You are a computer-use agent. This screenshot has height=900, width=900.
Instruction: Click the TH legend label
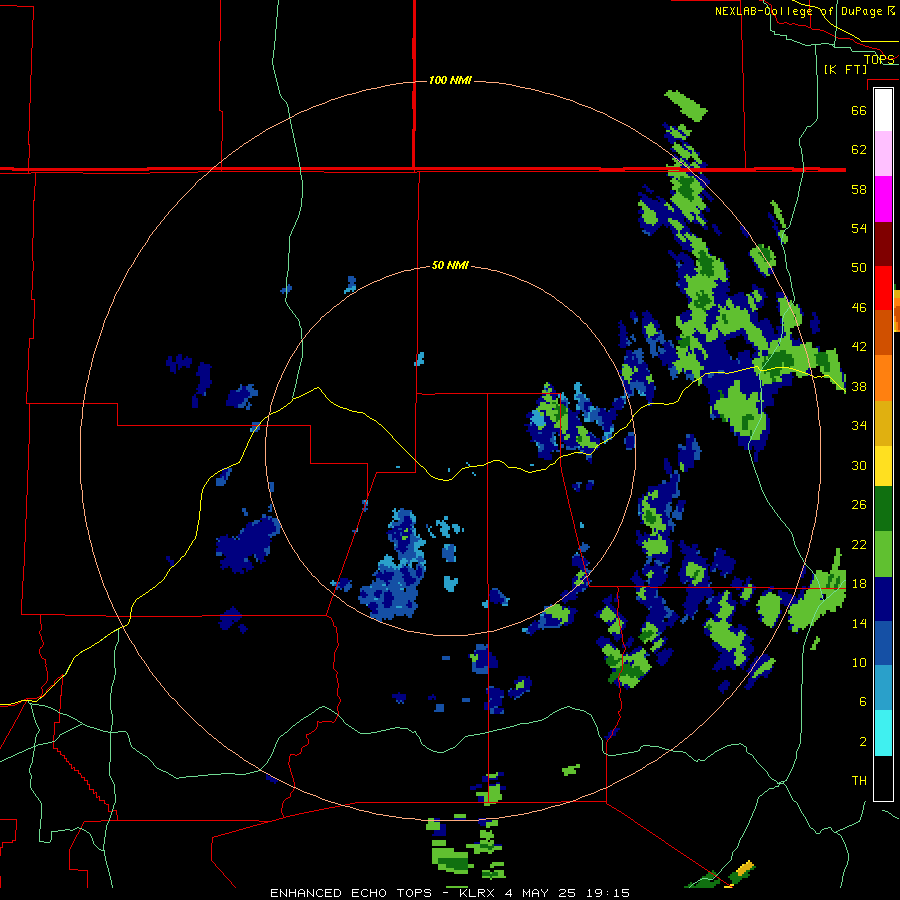(859, 781)
